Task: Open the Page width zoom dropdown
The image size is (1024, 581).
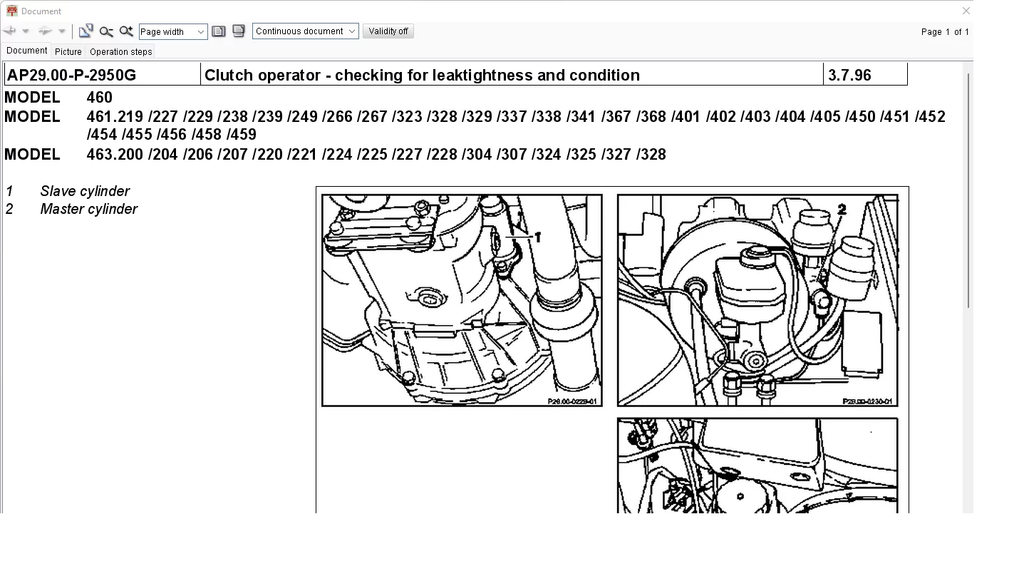Action: pos(173,31)
